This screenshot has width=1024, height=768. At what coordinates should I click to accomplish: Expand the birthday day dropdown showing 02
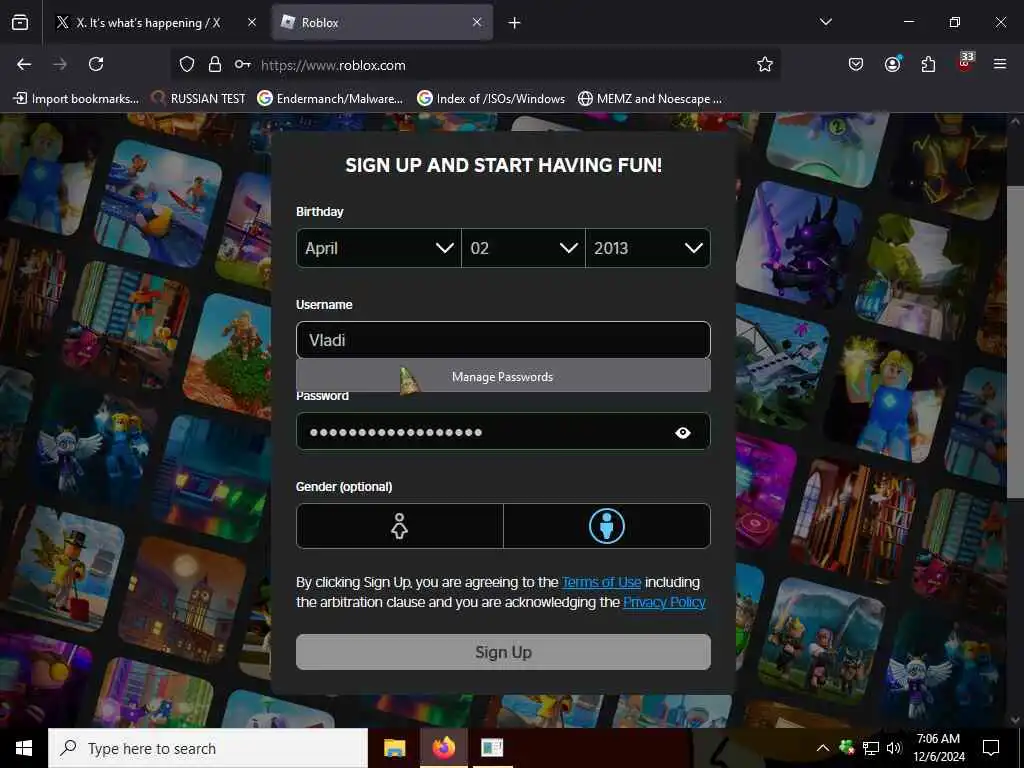[523, 248]
